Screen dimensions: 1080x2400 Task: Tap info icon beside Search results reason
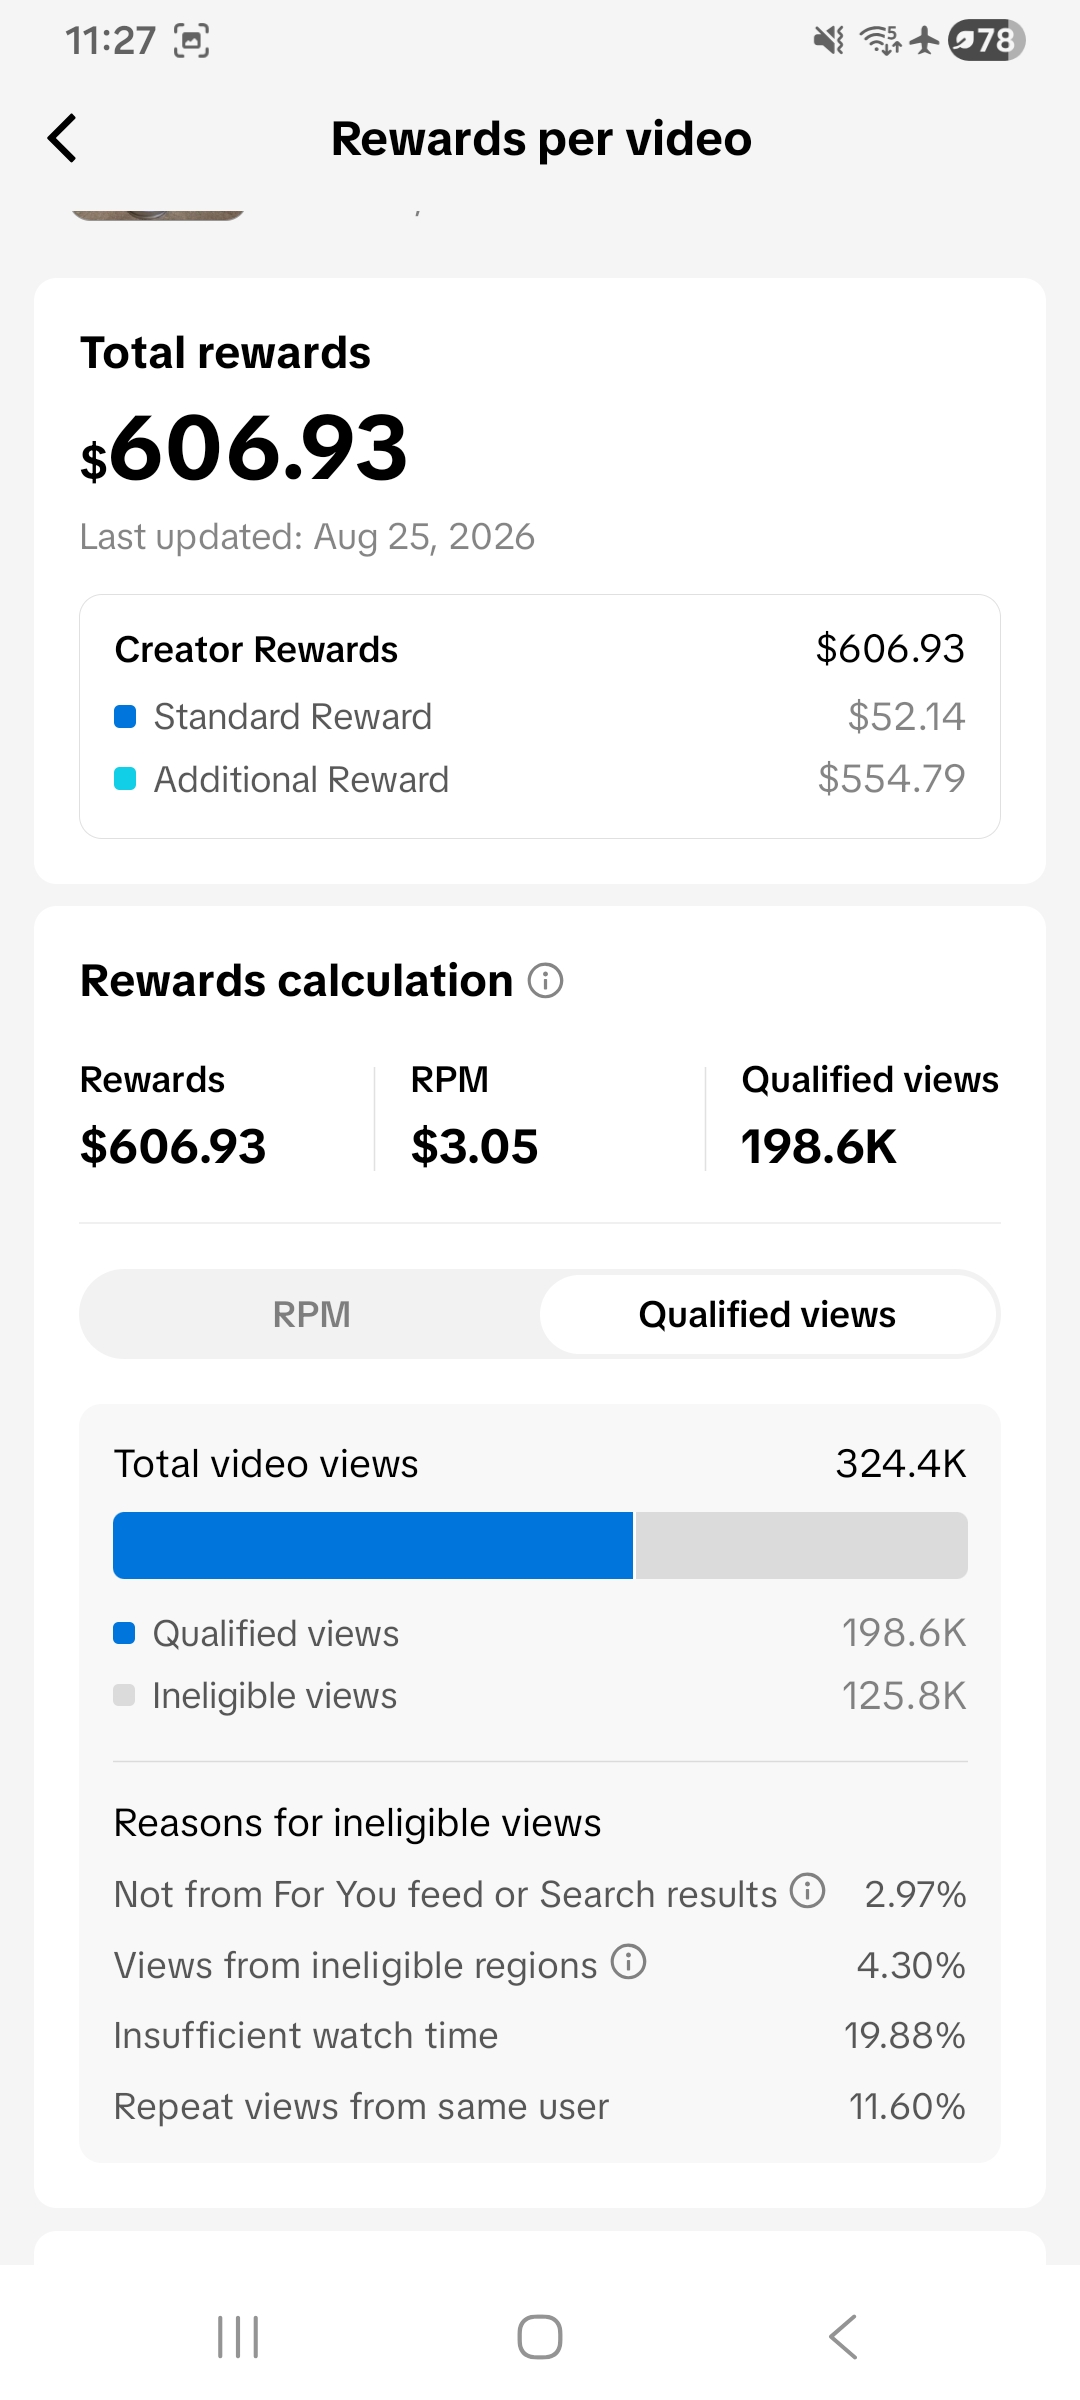click(x=807, y=1891)
